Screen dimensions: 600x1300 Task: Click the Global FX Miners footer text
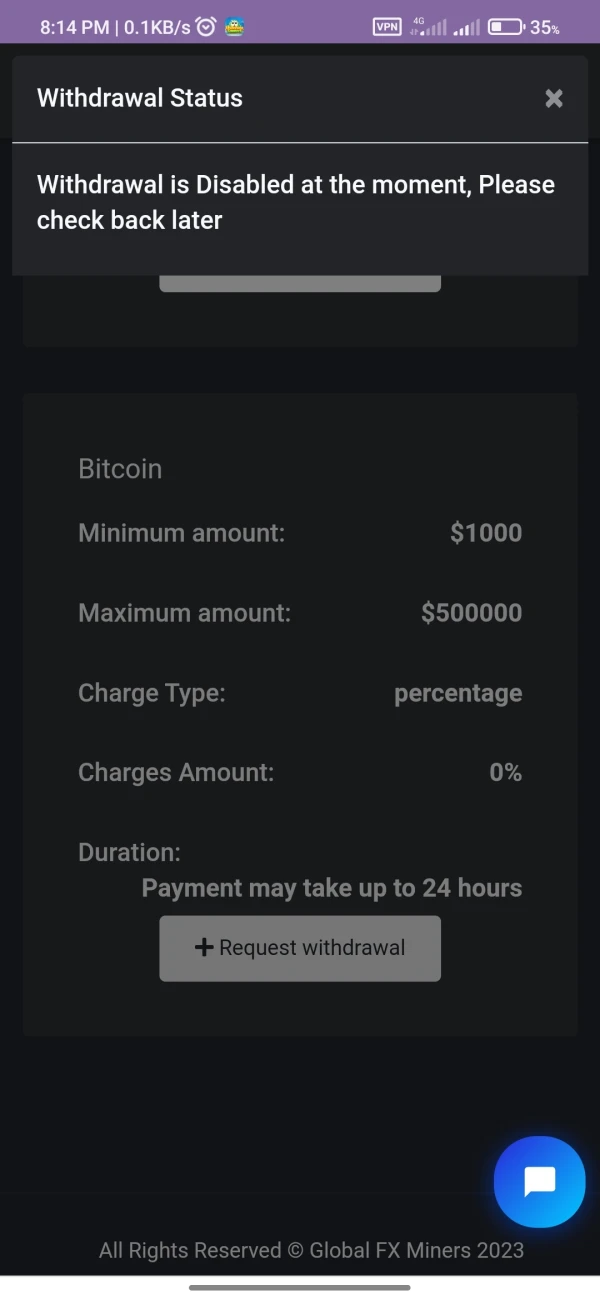coord(311,1250)
